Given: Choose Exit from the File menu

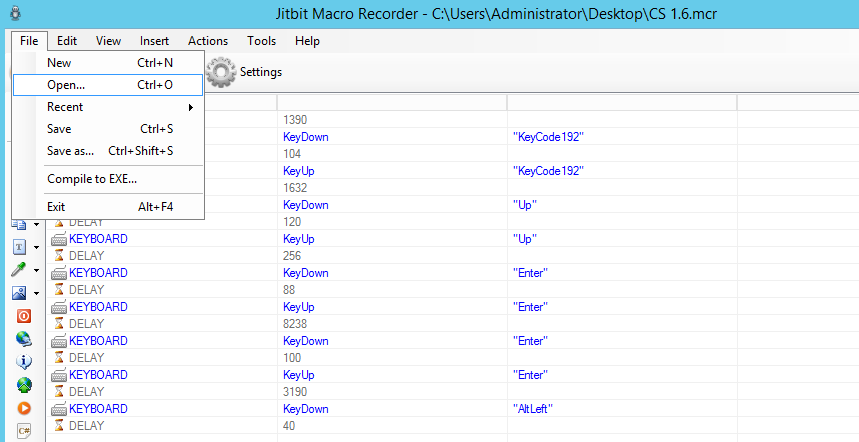Looking at the screenshot, I should coord(108,207).
